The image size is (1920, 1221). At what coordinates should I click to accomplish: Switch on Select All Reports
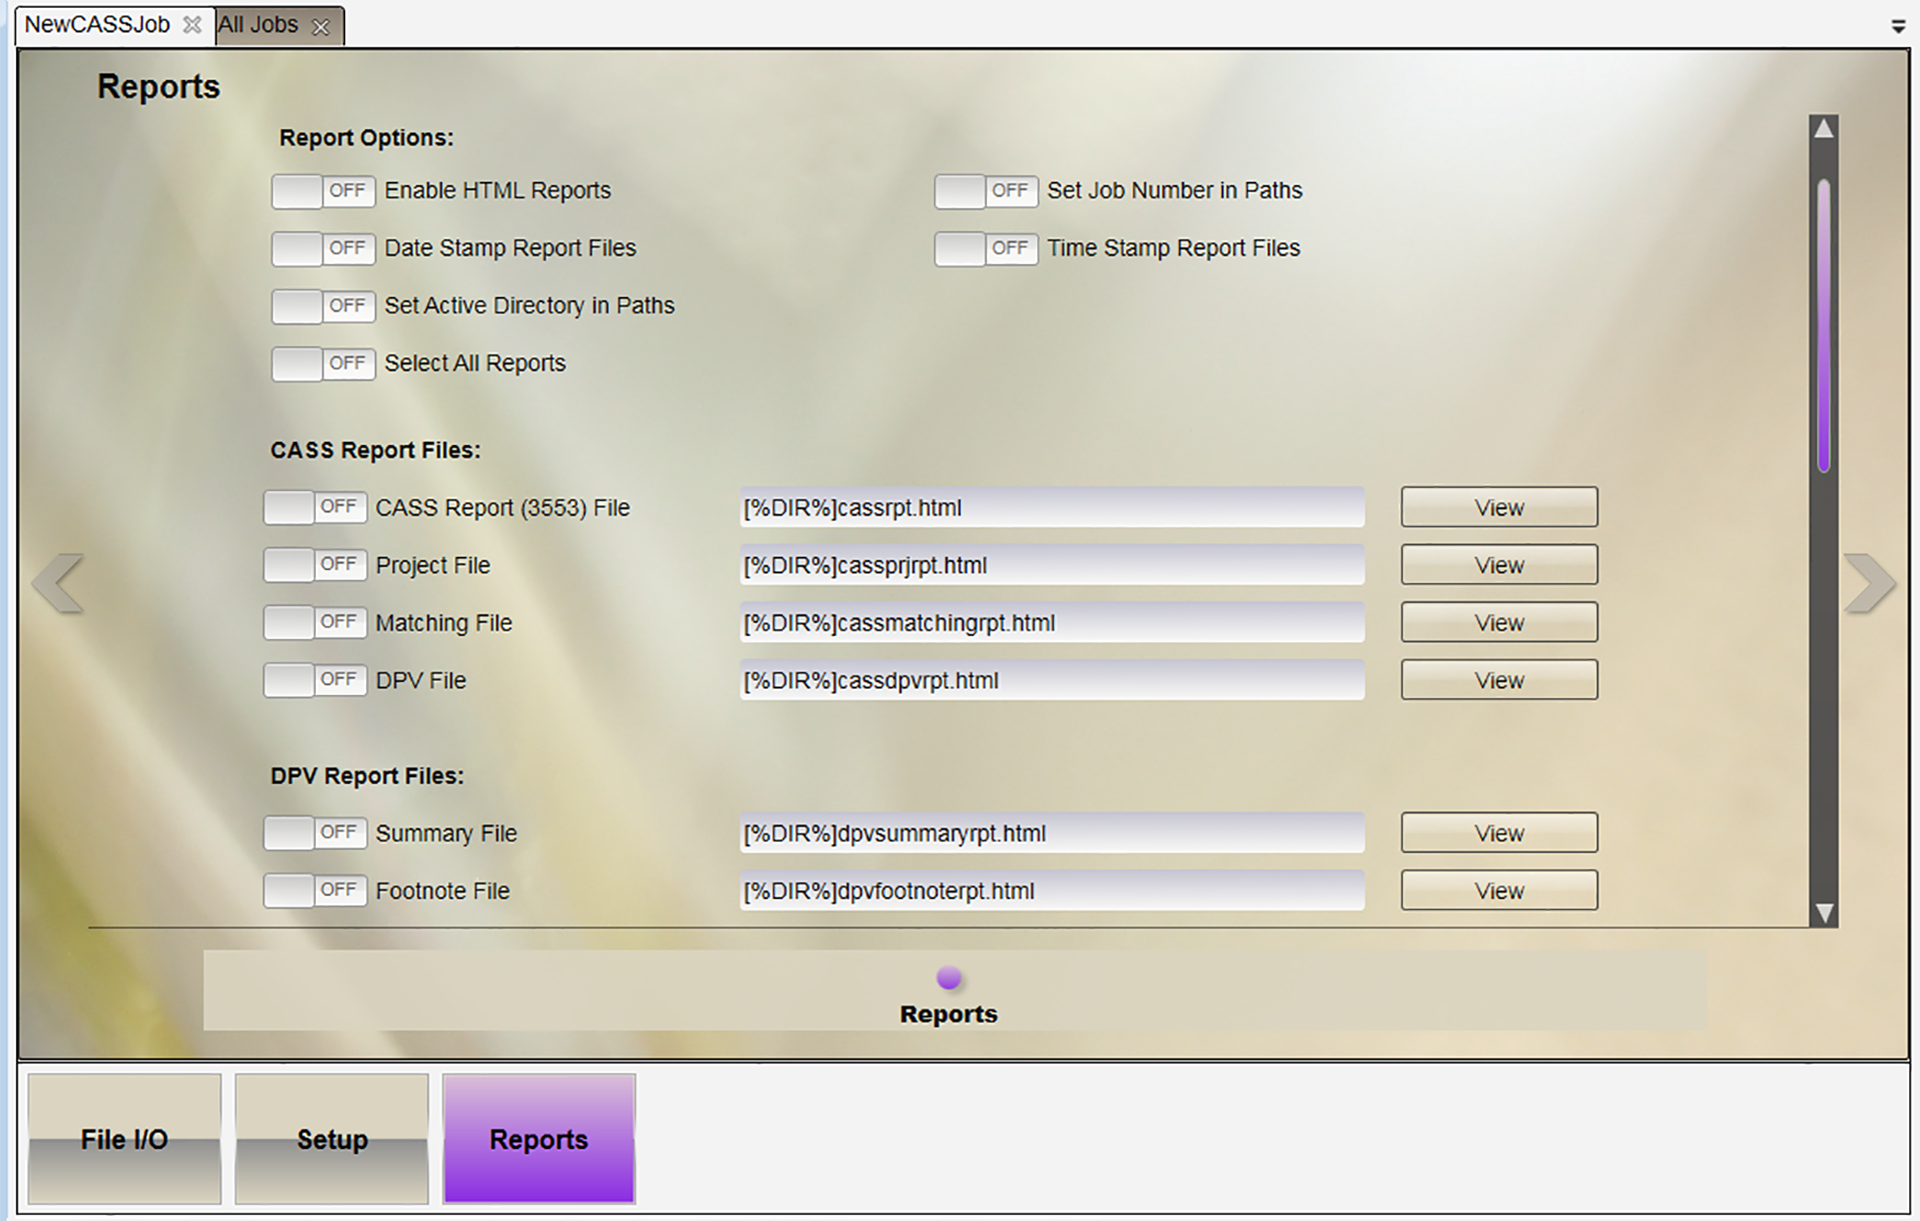click(323, 363)
